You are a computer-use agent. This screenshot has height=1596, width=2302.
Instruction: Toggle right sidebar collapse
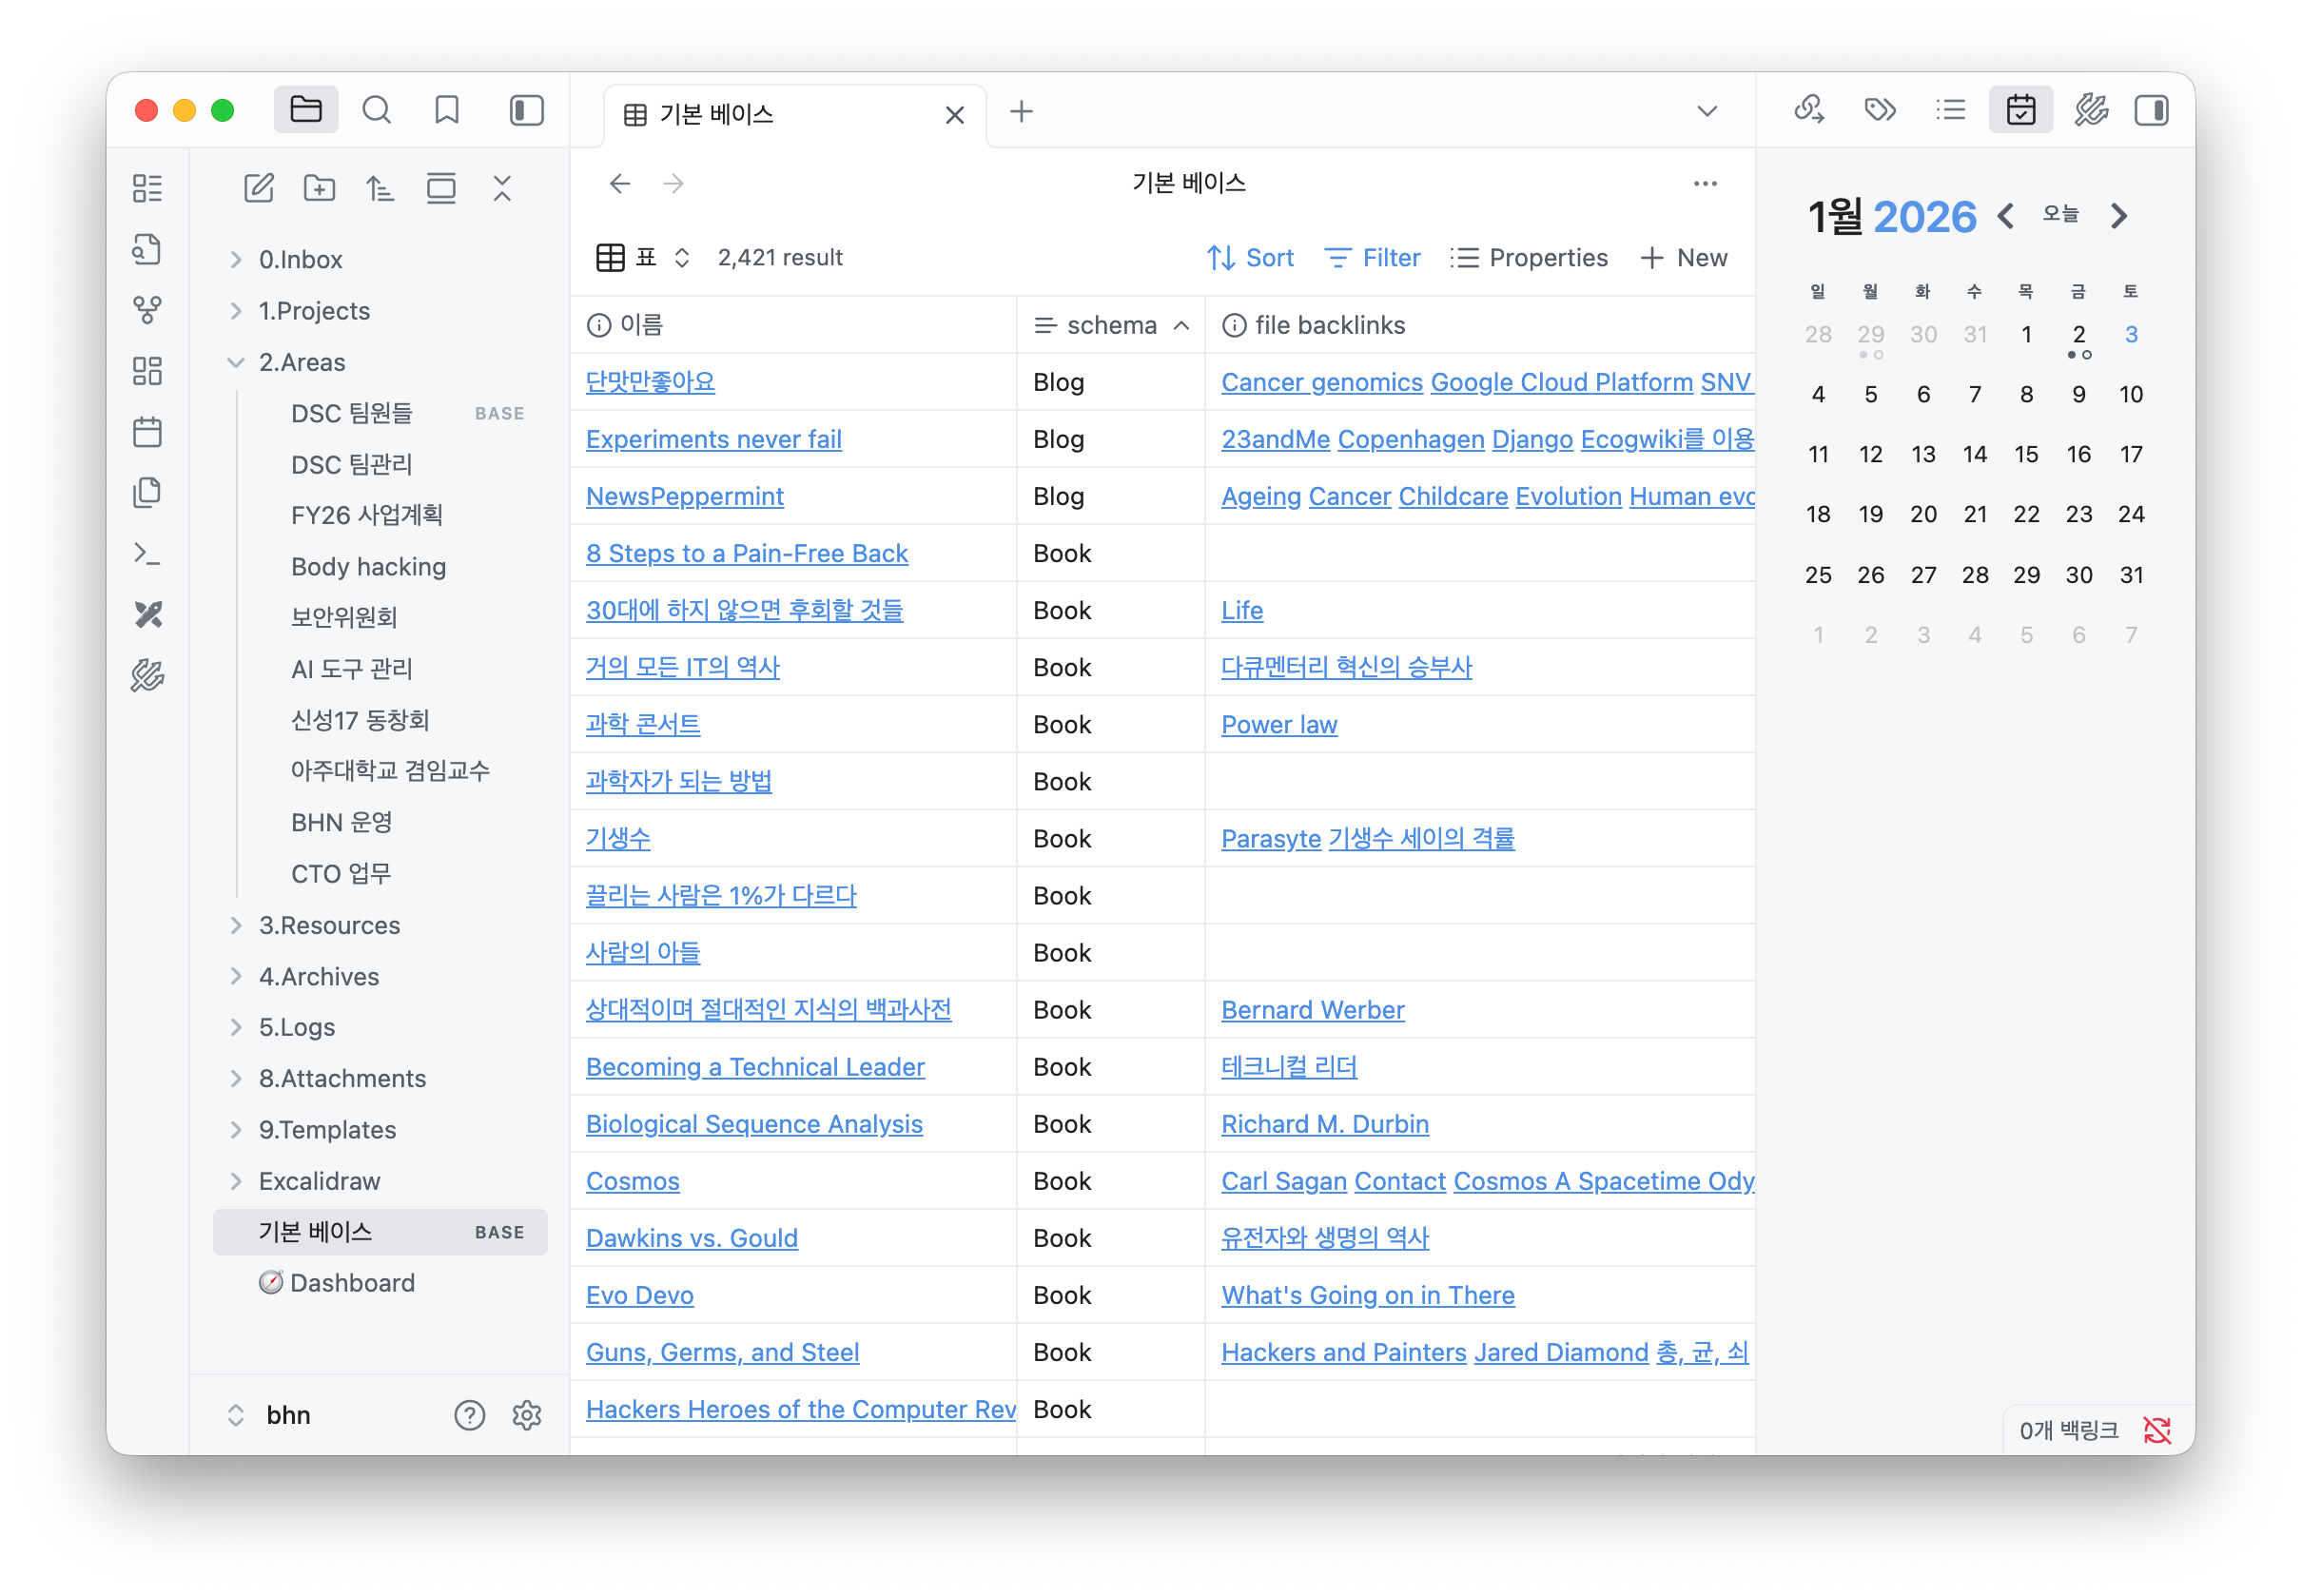(x=2151, y=110)
